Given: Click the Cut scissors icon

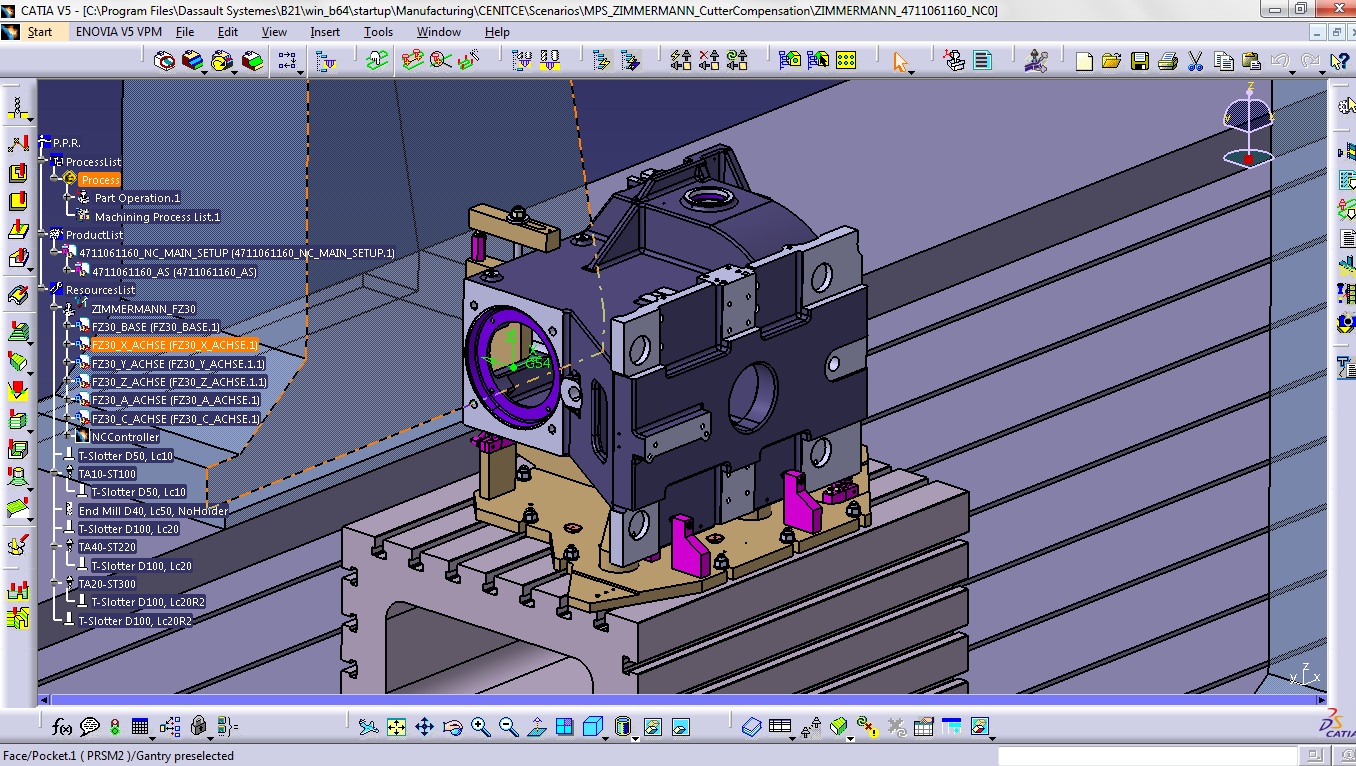Looking at the screenshot, I should click(1195, 62).
